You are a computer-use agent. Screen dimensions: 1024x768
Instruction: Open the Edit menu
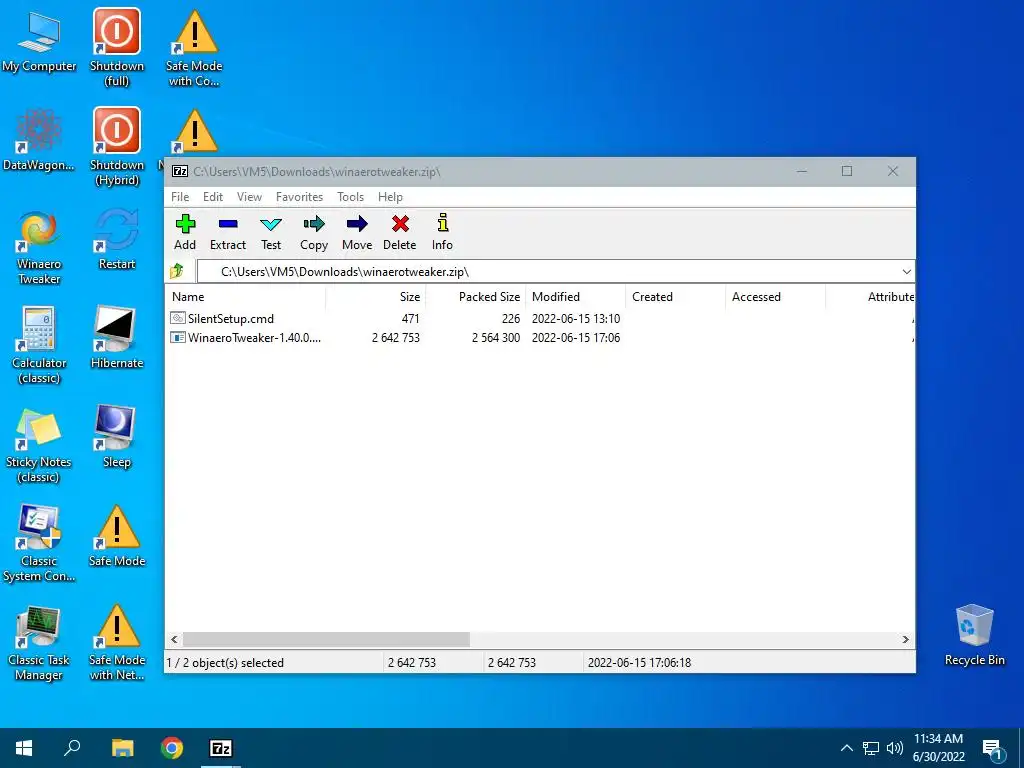point(213,197)
